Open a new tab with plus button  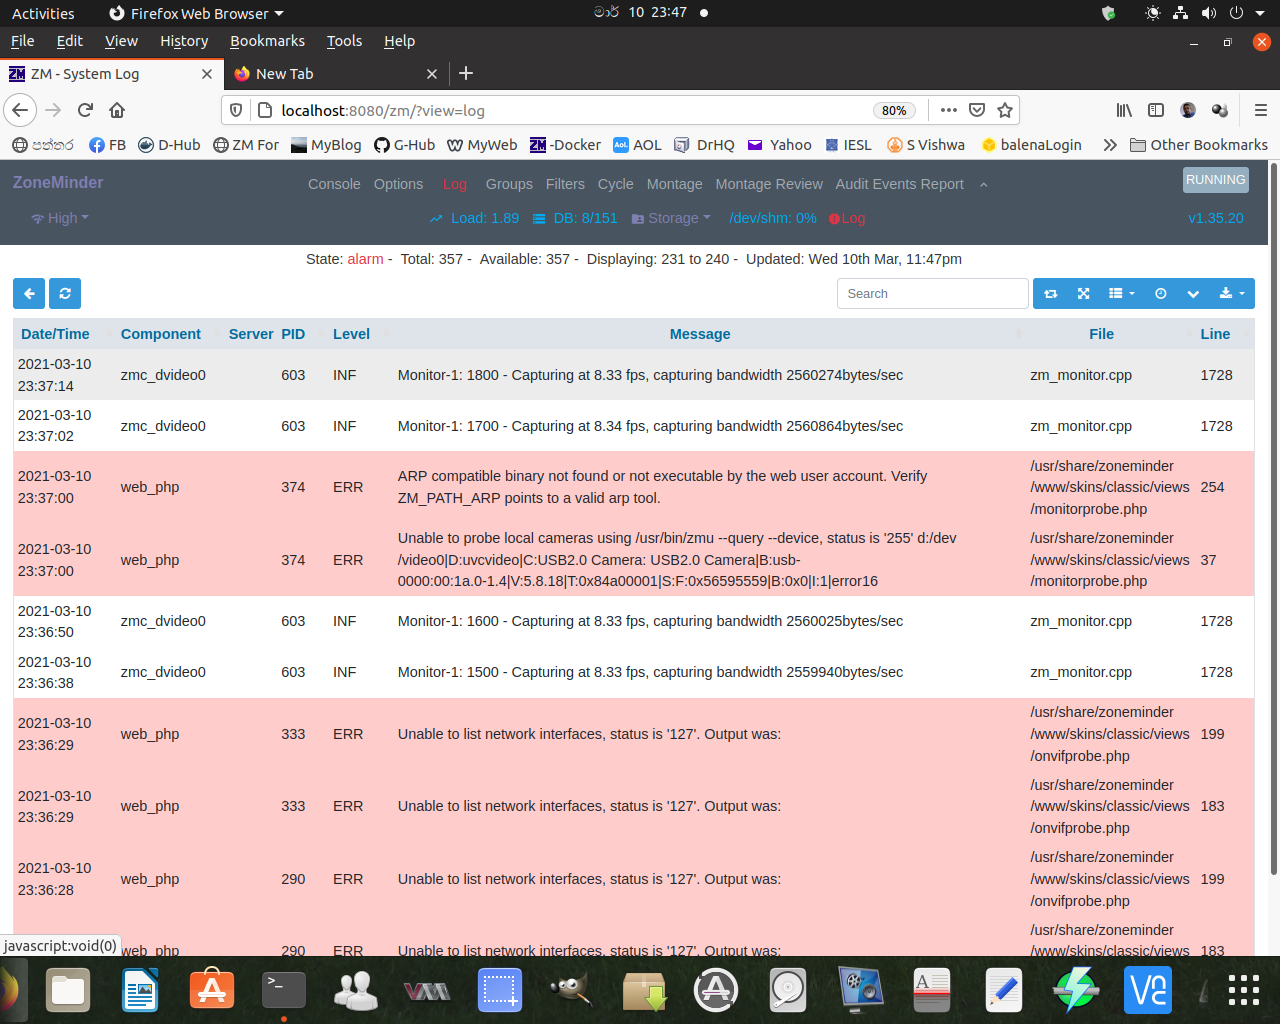click(x=466, y=73)
